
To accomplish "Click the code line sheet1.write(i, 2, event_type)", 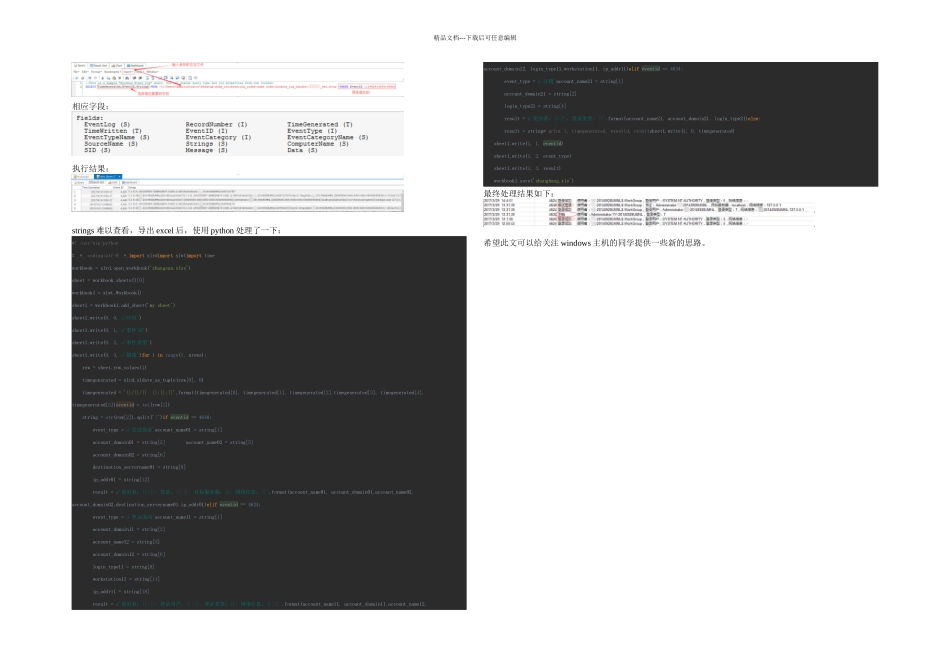I will coord(533,156).
